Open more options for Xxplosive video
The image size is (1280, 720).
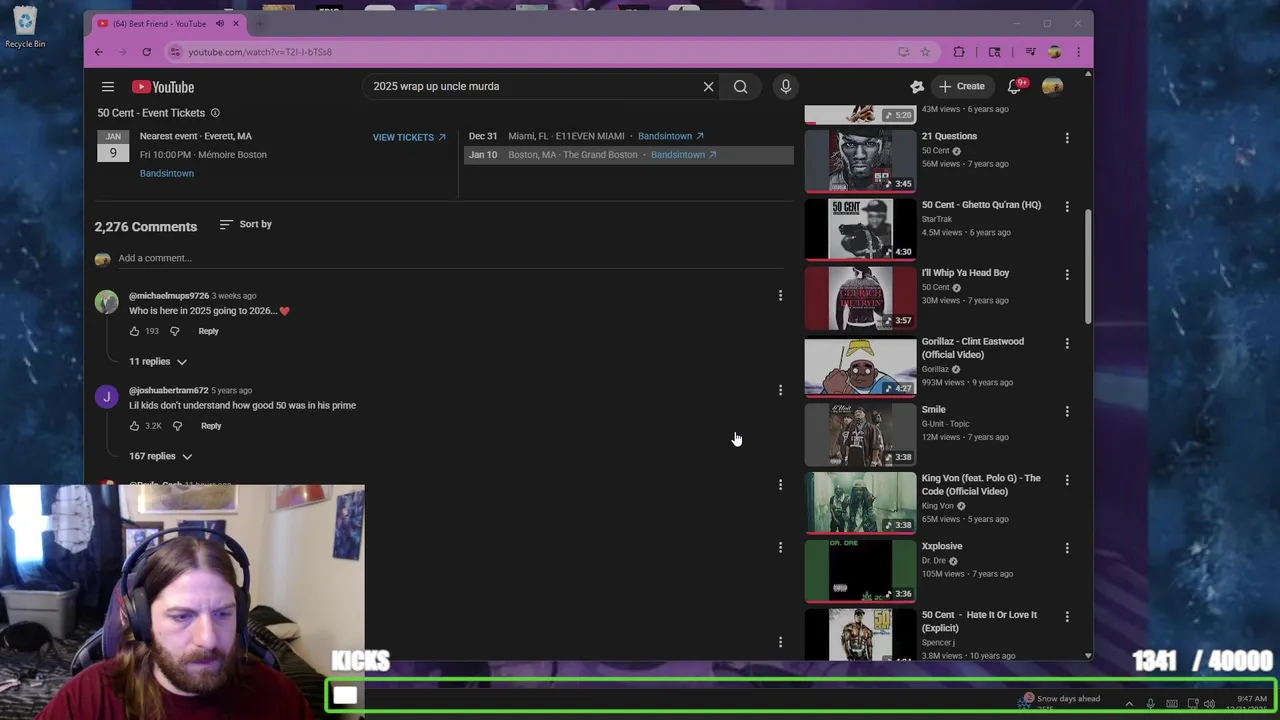pos(1067,548)
